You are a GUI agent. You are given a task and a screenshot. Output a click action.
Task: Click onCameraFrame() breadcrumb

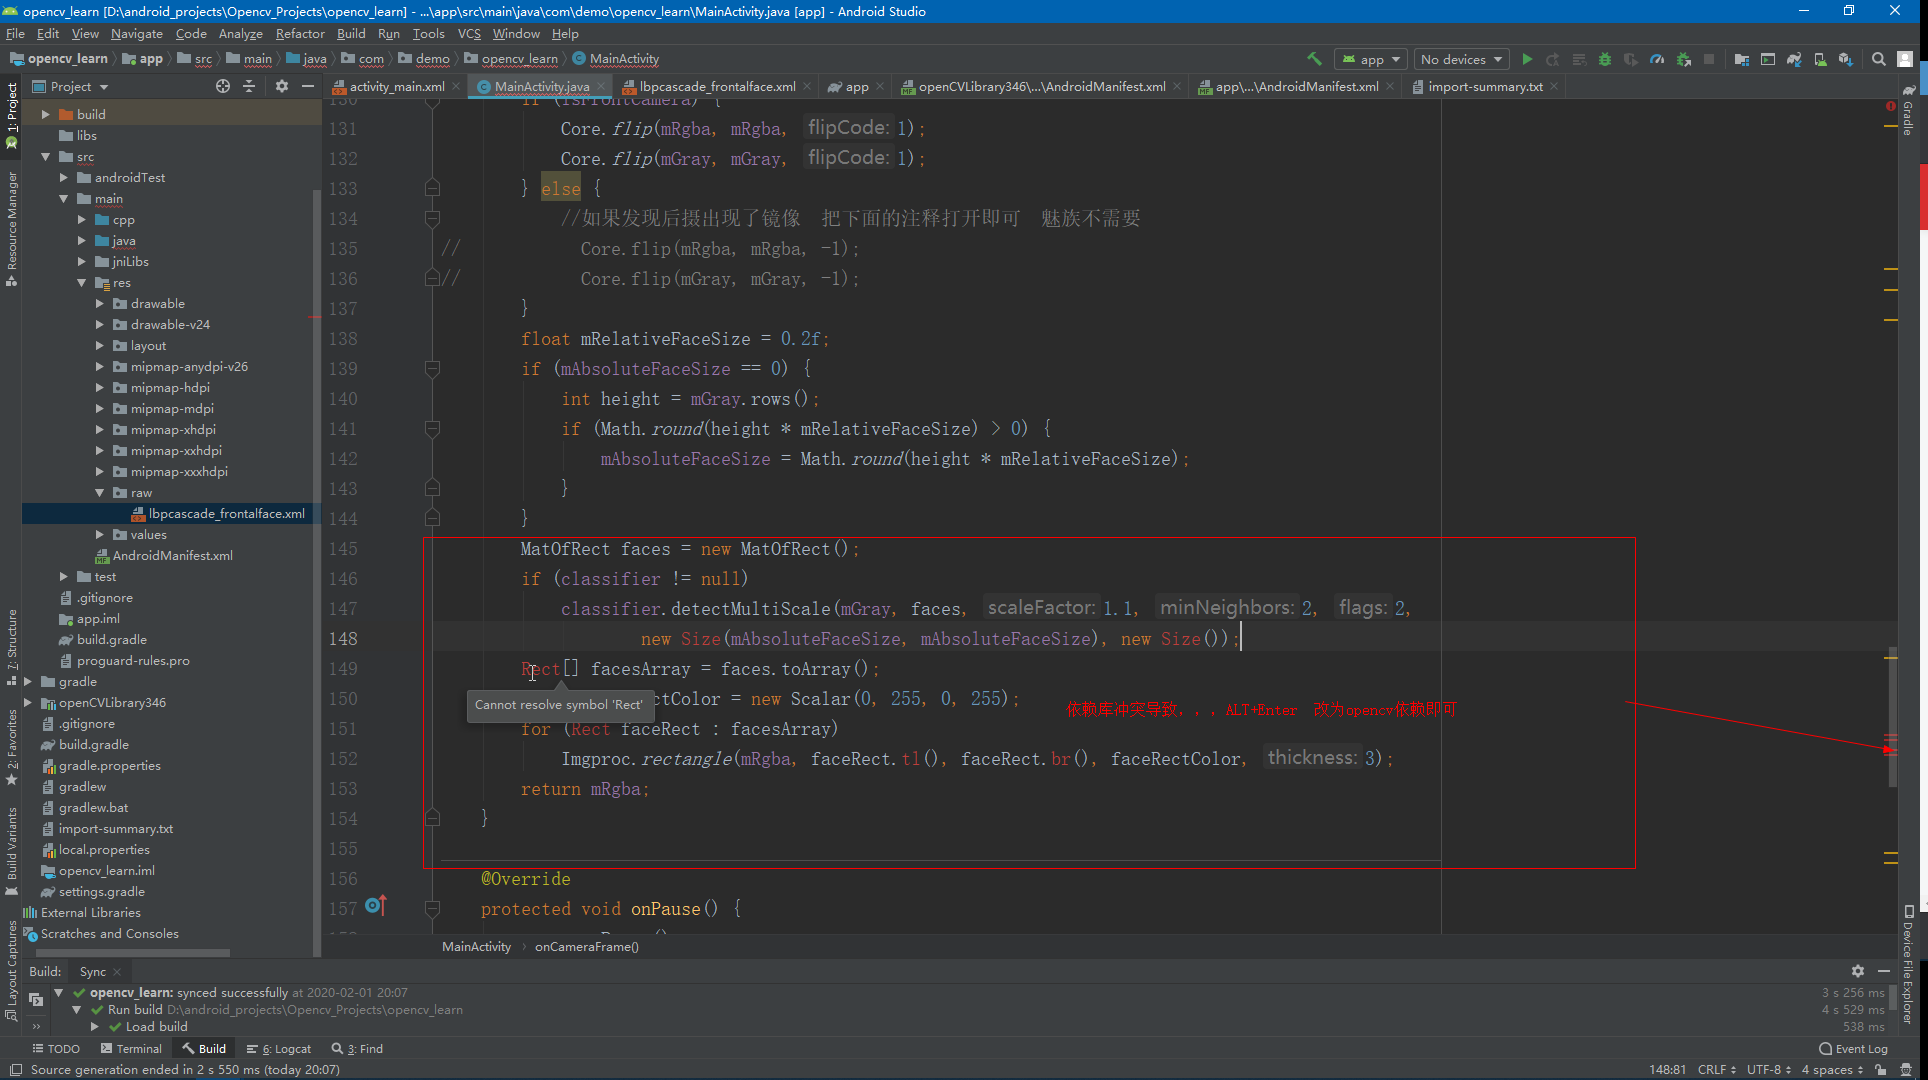click(x=586, y=946)
